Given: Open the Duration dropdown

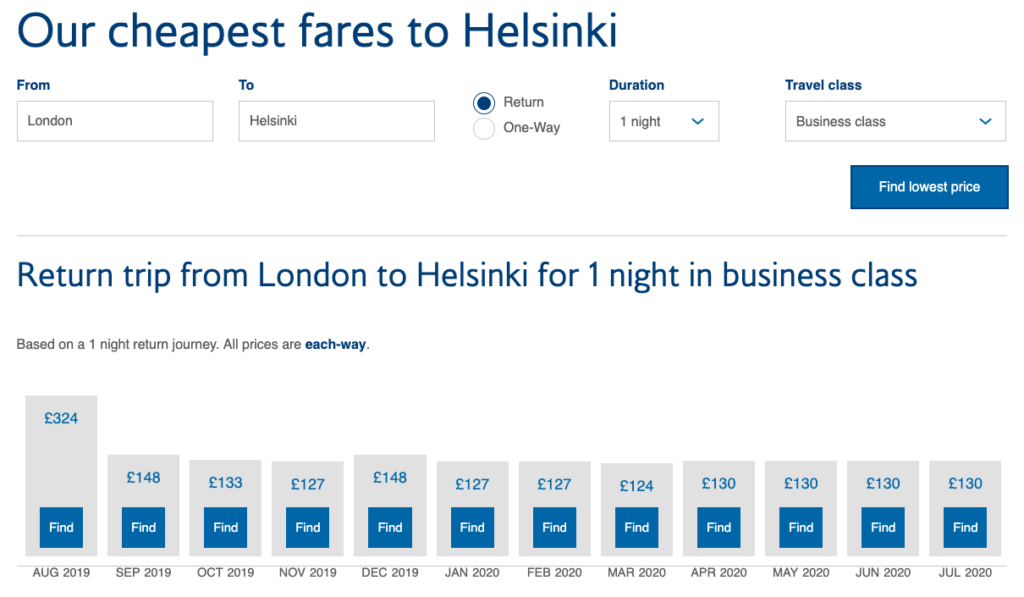Looking at the screenshot, I should point(663,121).
